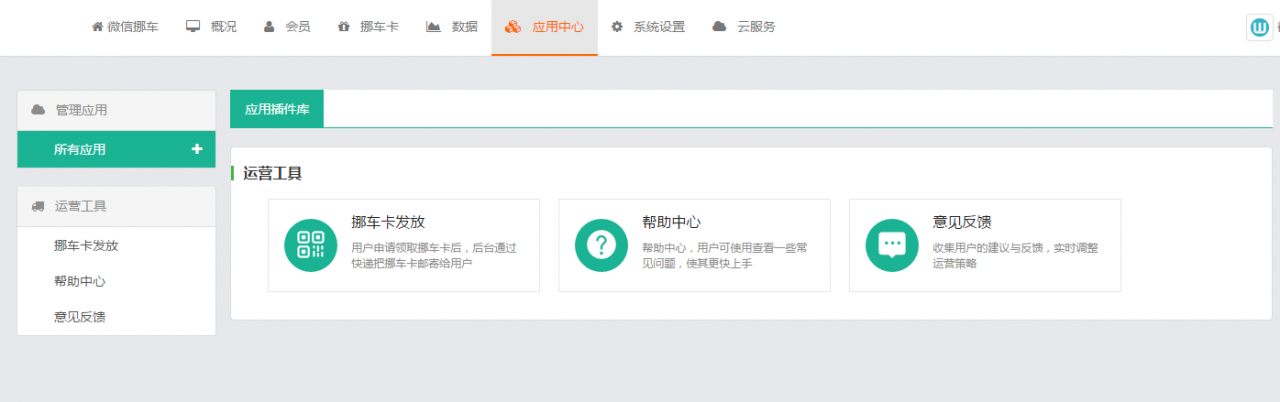The width and height of the screenshot is (1280, 402).
Task: Open 意见反馈 from the left sidebar
Action: (x=80, y=317)
